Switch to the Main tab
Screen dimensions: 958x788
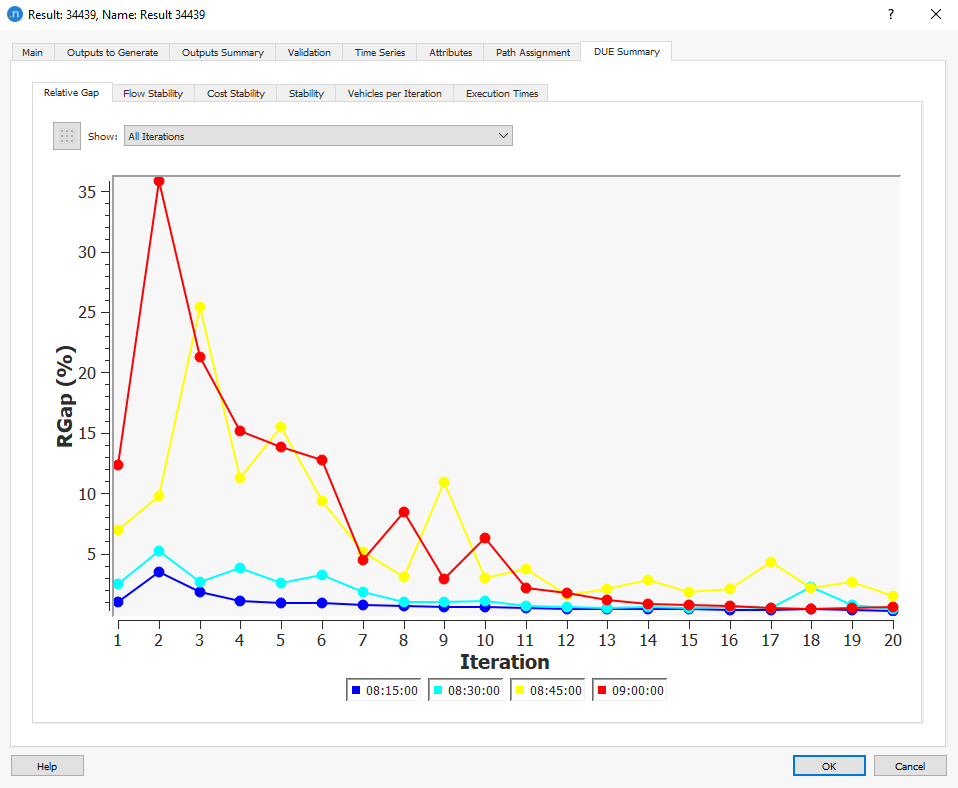click(33, 52)
